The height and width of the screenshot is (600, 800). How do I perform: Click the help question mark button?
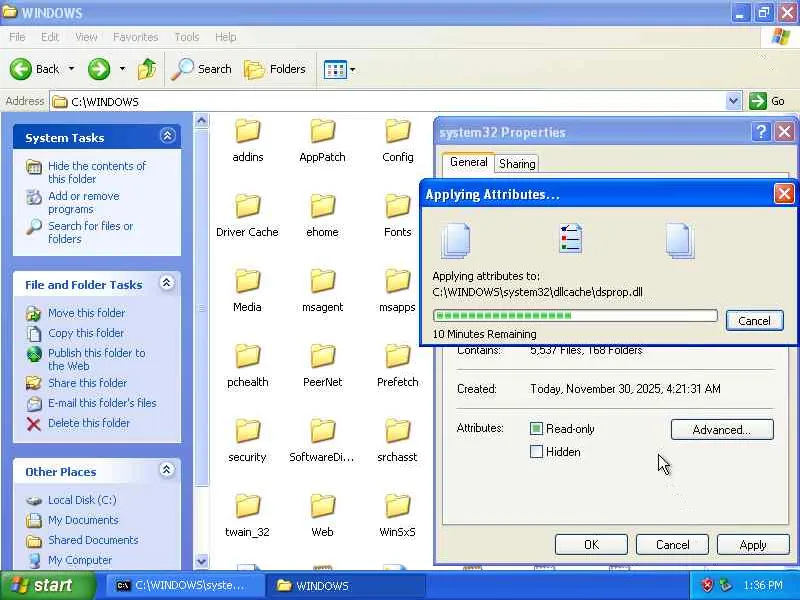(x=761, y=132)
